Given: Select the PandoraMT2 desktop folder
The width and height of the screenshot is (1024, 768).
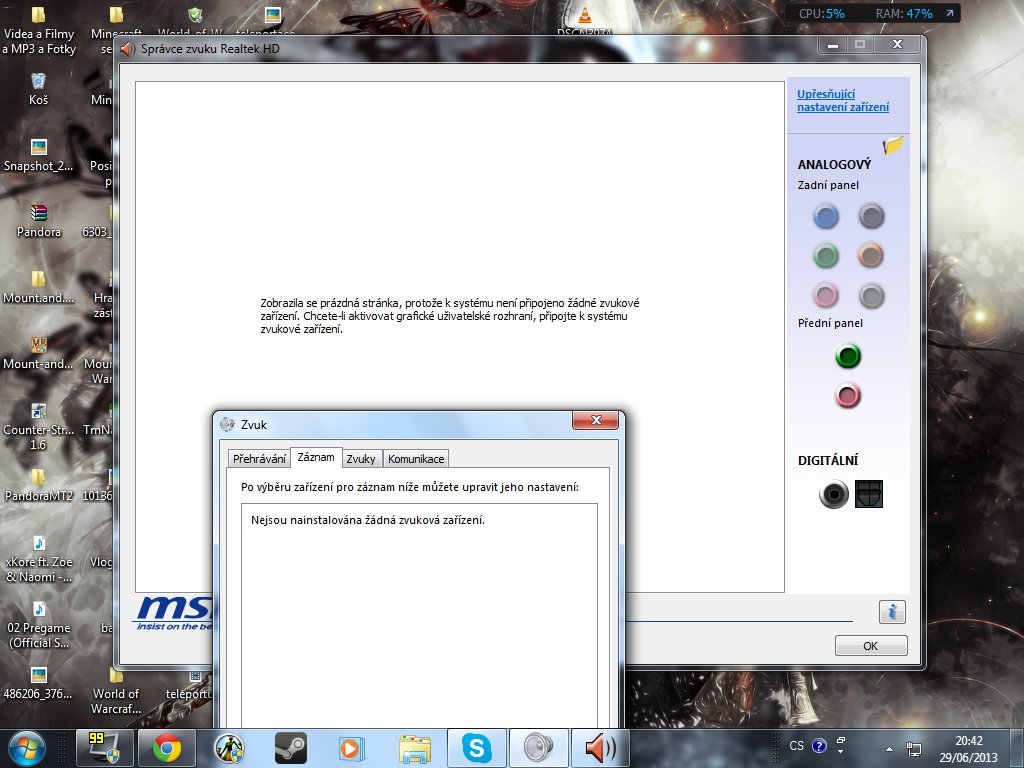Looking at the screenshot, I should [x=39, y=485].
